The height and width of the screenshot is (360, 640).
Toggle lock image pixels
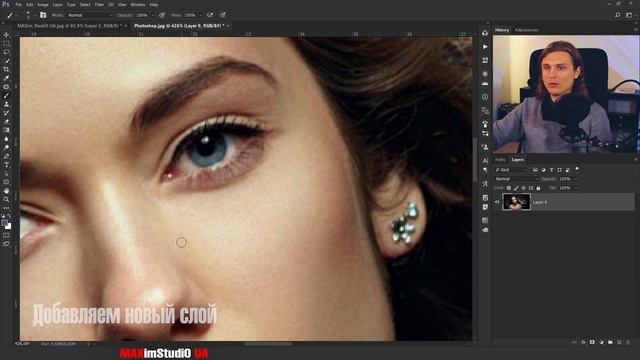(x=516, y=188)
